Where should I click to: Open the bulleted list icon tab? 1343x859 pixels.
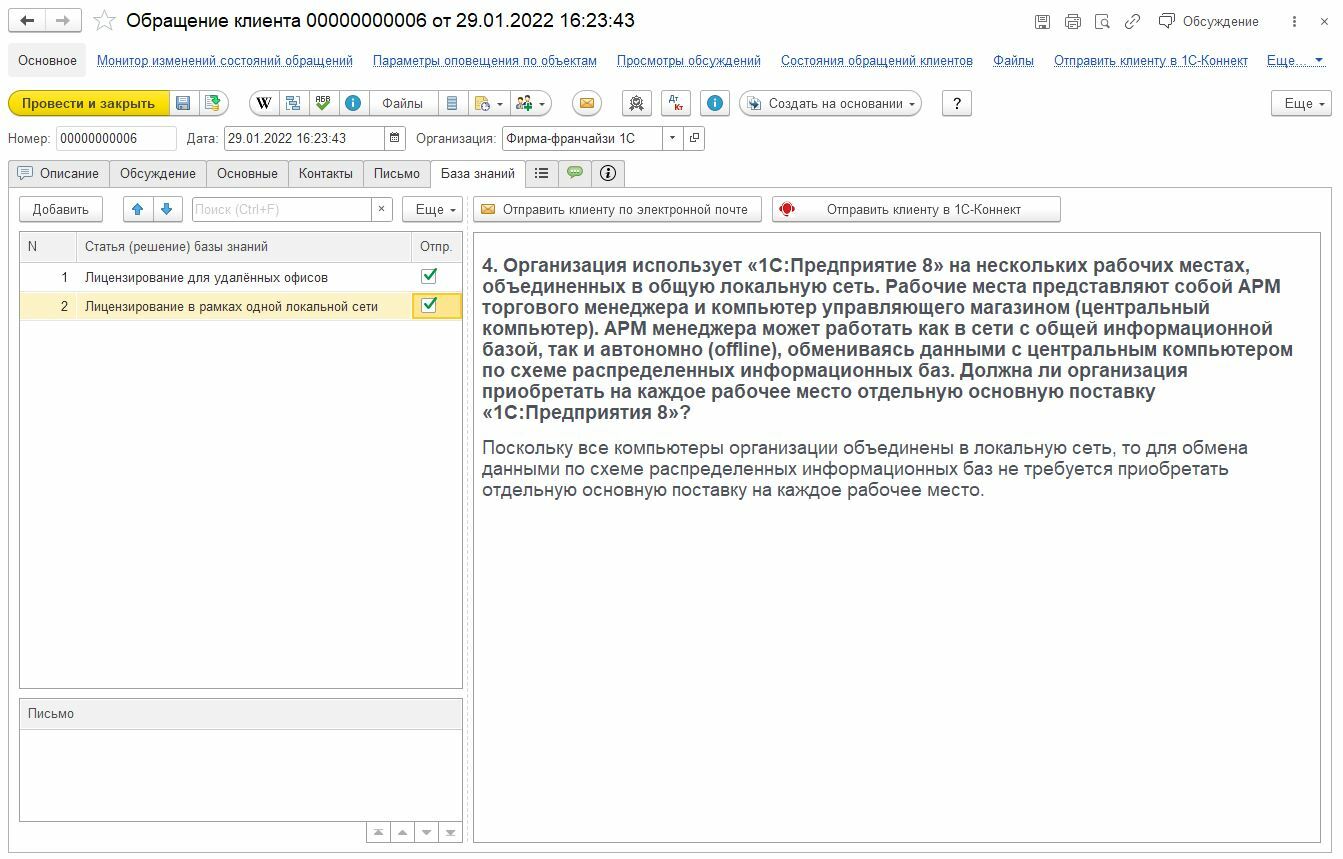541,173
